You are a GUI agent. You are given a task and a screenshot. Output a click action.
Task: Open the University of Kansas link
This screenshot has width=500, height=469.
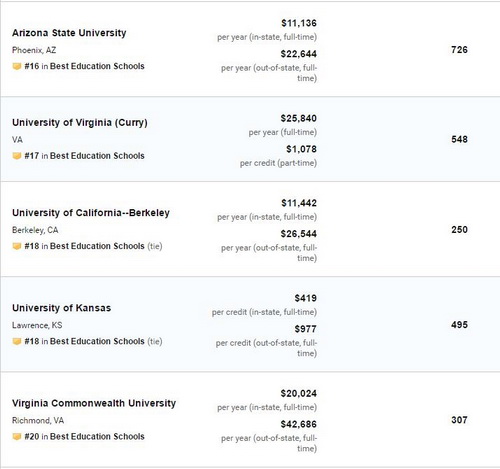point(62,308)
